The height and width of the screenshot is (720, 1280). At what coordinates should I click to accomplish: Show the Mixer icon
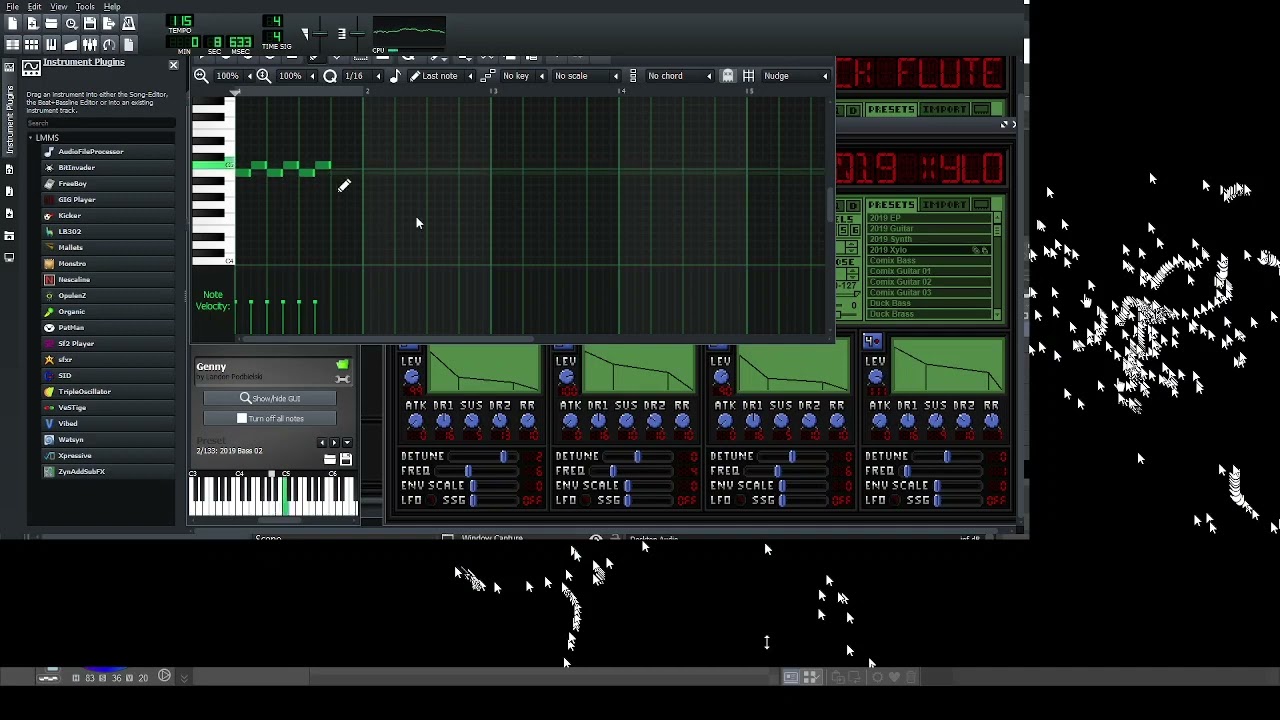[90, 44]
